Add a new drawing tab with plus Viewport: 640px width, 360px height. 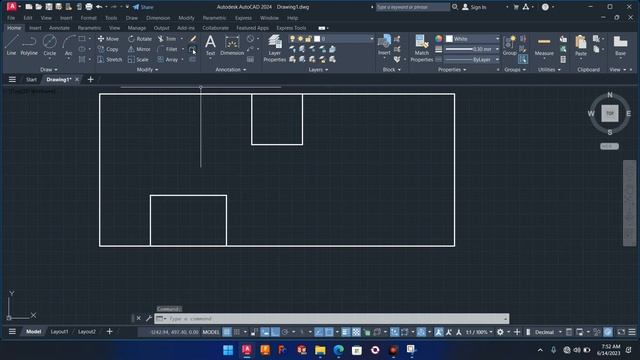click(90, 80)
